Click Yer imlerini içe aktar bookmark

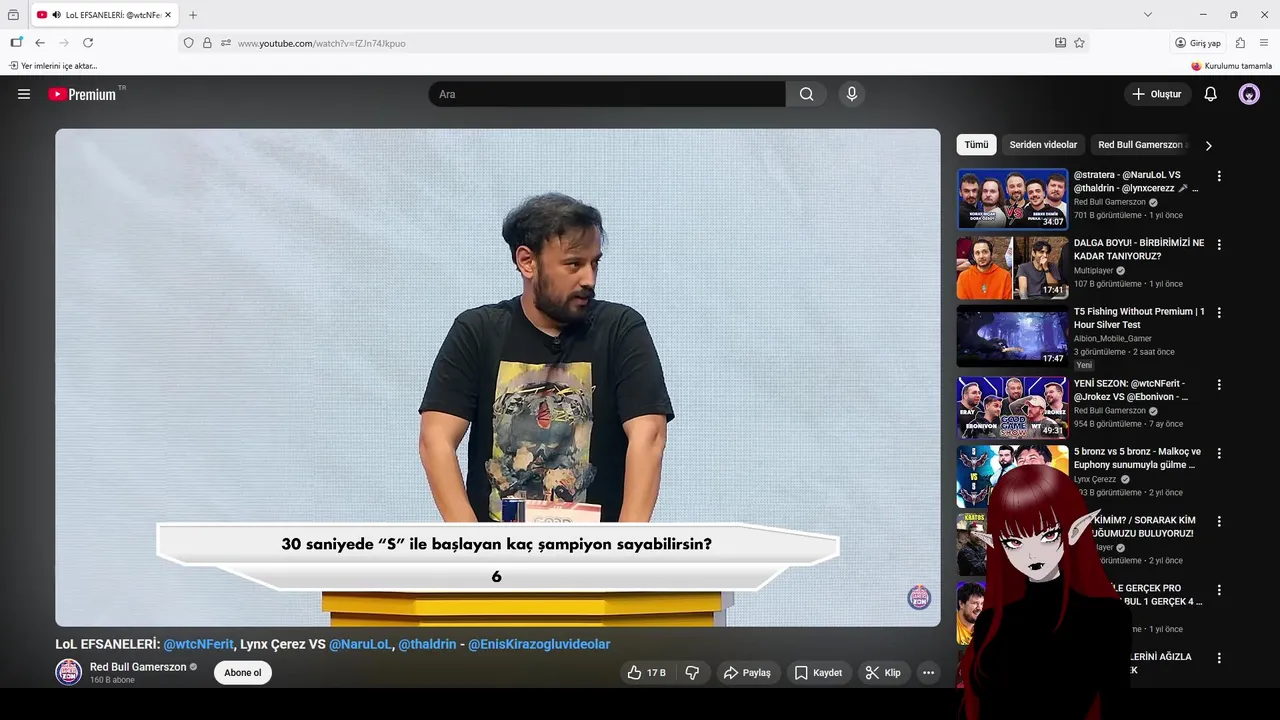click(53, 66)
